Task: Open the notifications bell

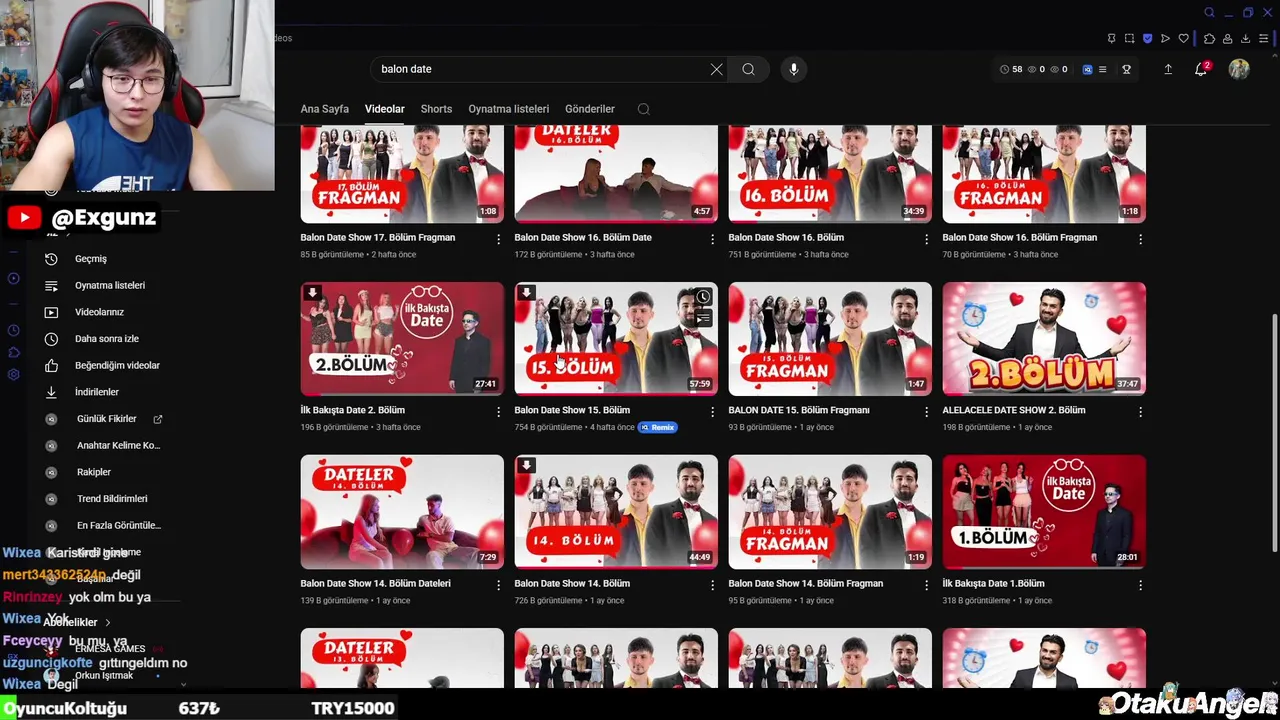Action: pyautogui.click(x=1202, y=69)
